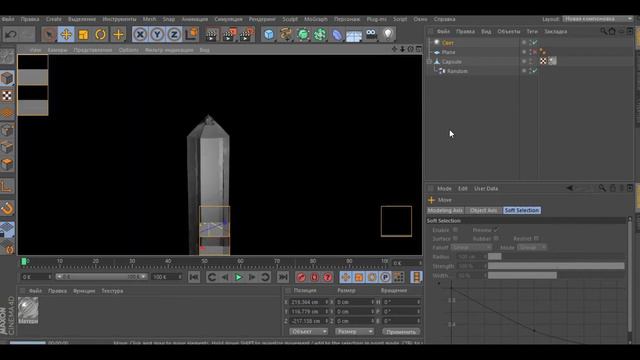Select the Capsule object in tree
Viewport: 640px width, 360px height.
point(452,62)
